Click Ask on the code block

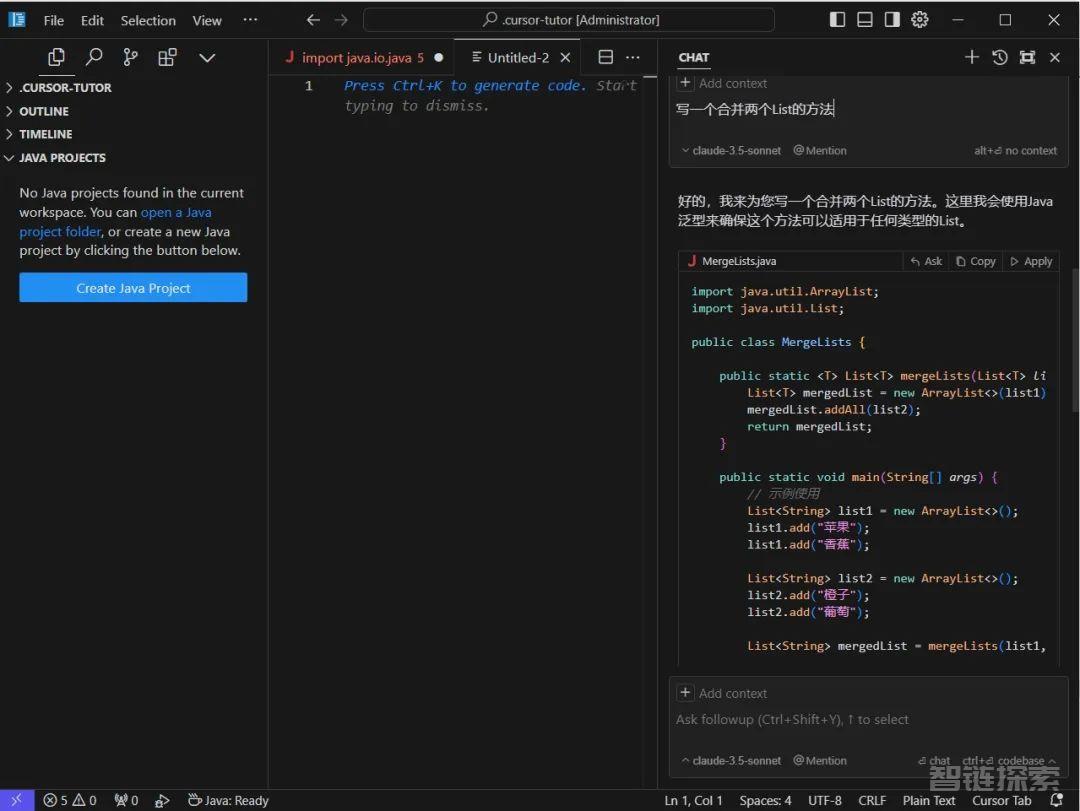pos(926,261)
